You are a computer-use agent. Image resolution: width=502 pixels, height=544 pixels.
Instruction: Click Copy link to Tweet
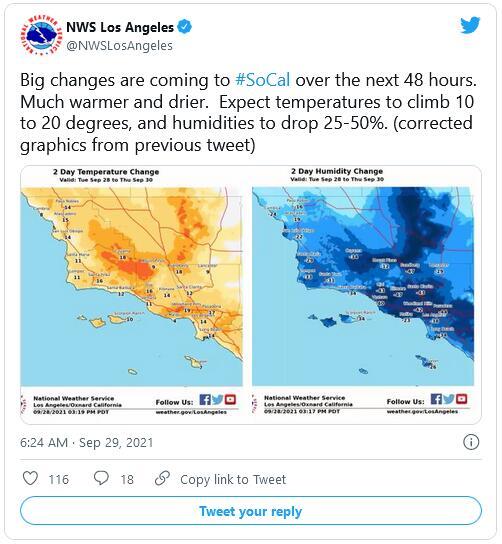[x=233, y=479]
